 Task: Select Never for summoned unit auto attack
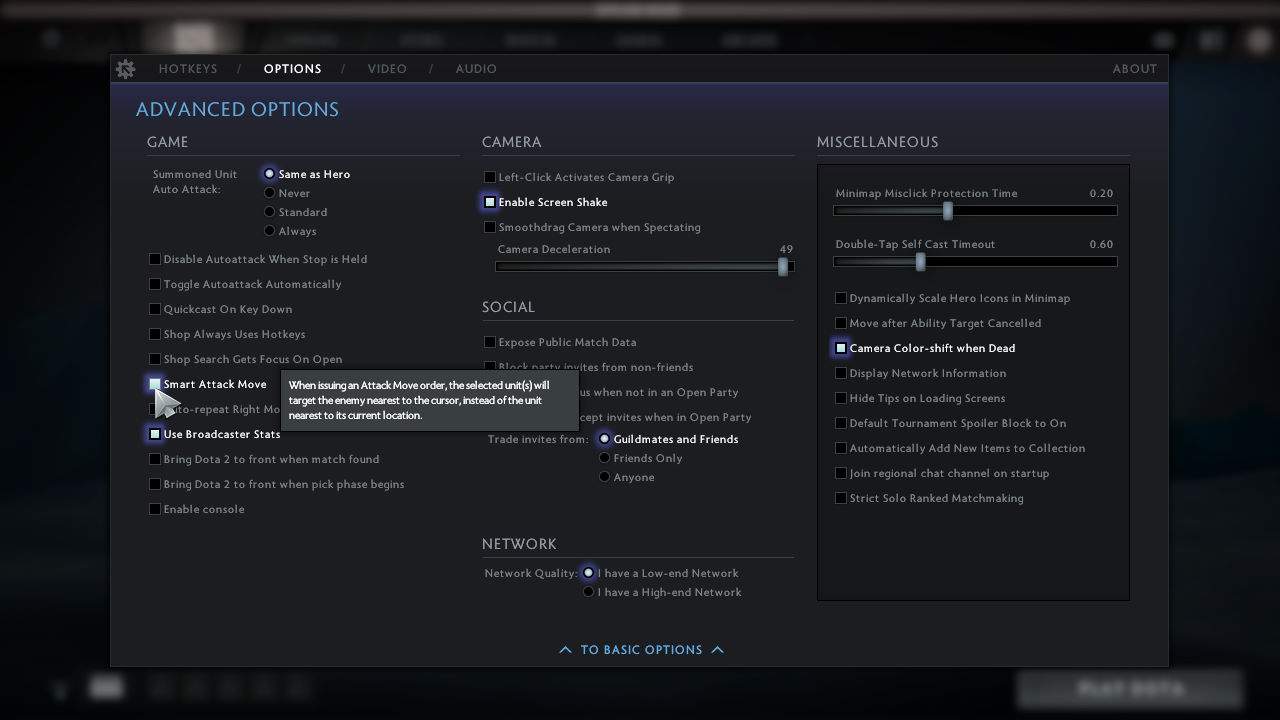269,193
